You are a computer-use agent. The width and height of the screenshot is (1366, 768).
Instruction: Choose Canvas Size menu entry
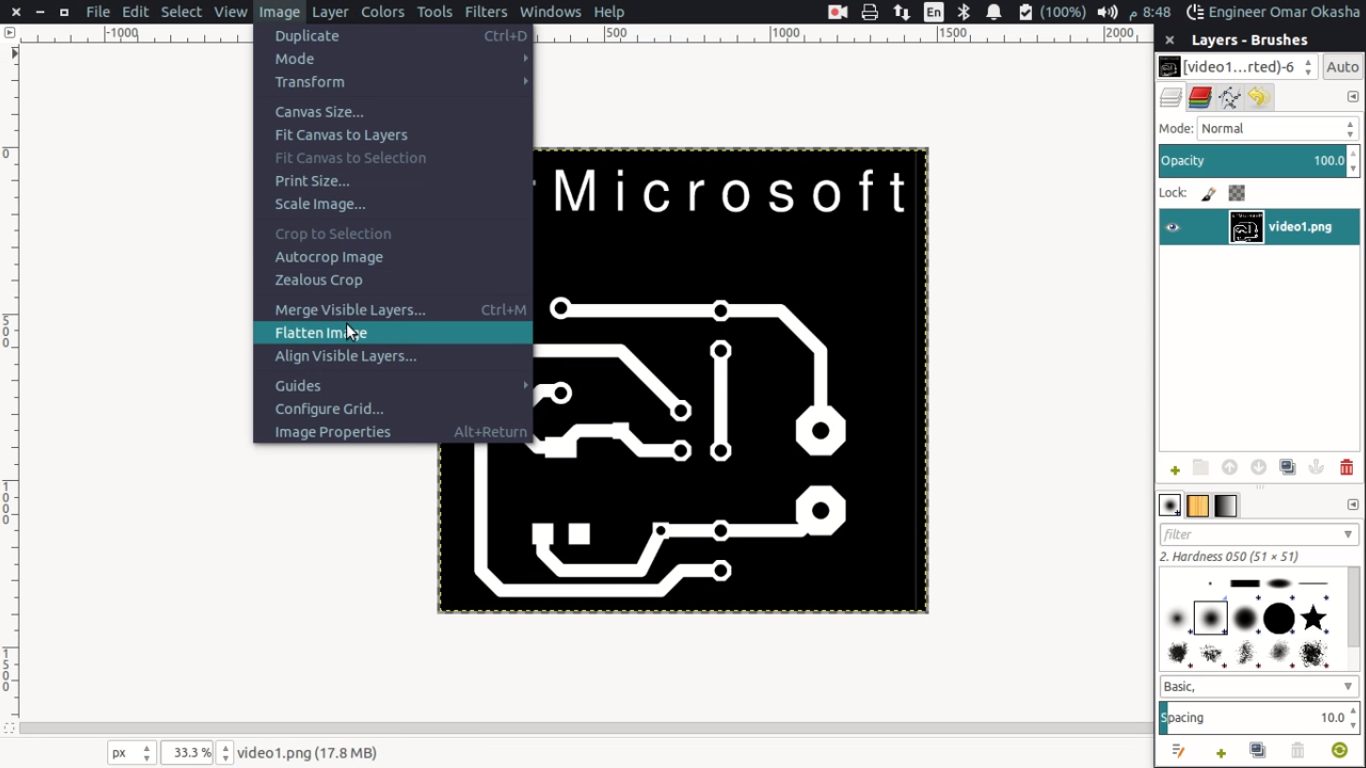[x=393, y=112]
